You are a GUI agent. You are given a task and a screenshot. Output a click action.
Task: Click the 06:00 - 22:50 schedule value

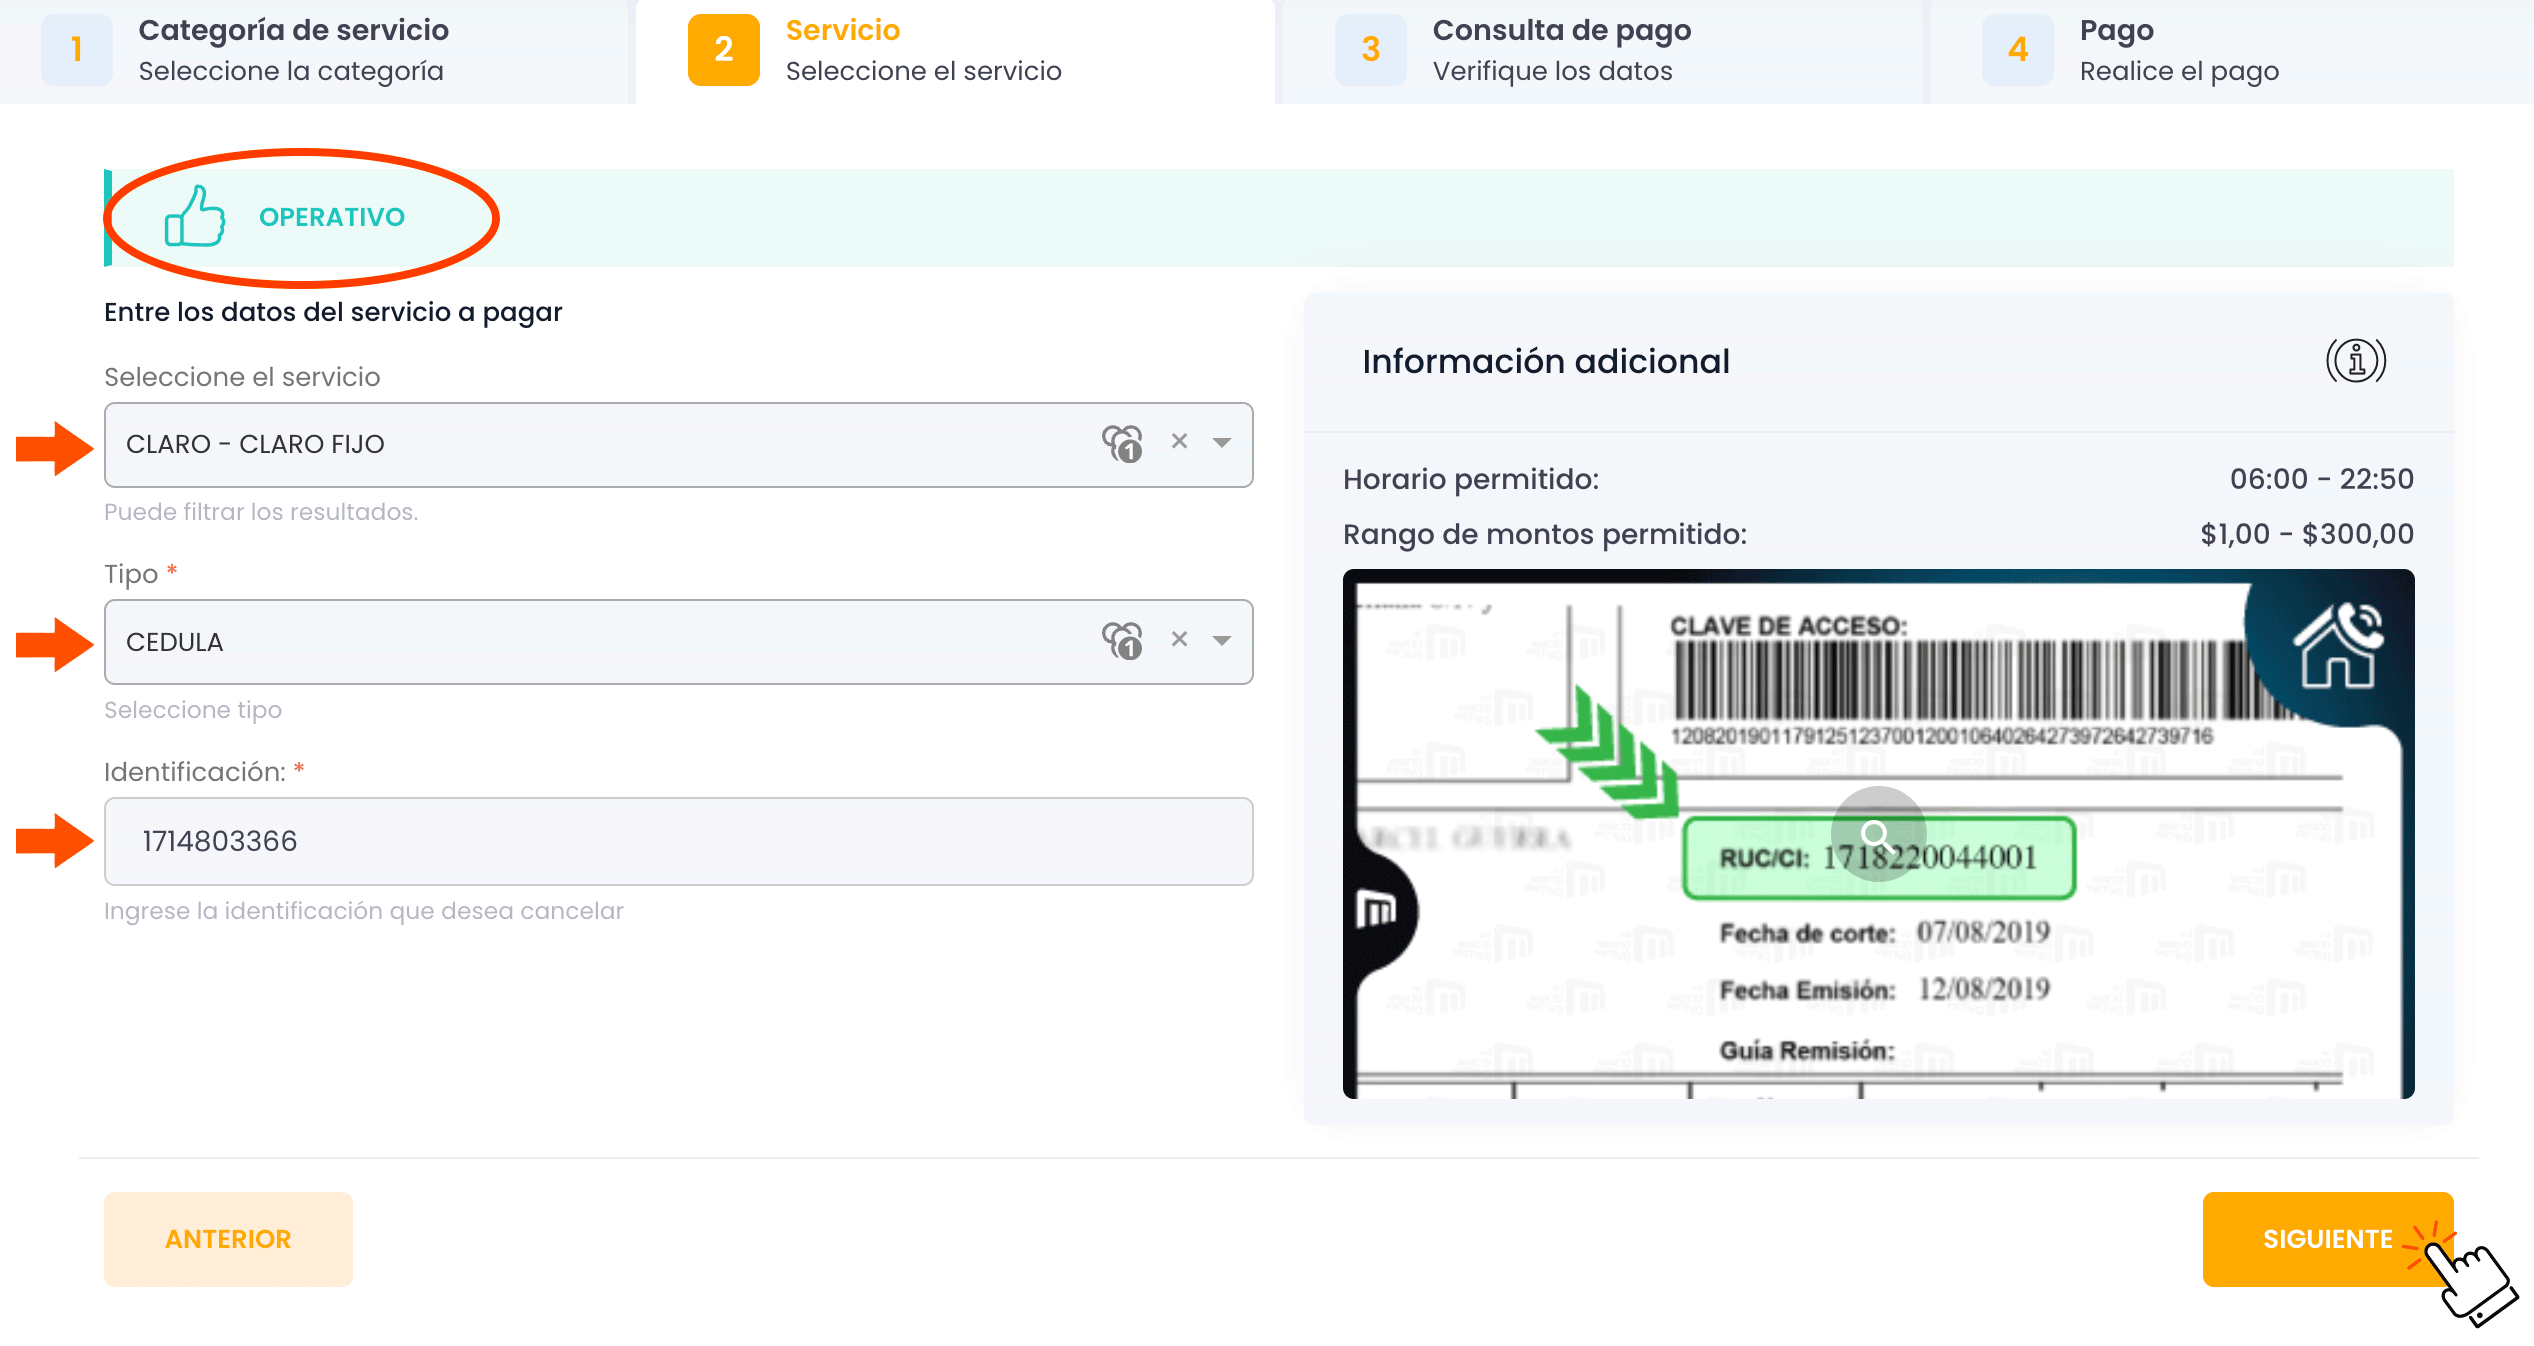[x=2321, y=479]
